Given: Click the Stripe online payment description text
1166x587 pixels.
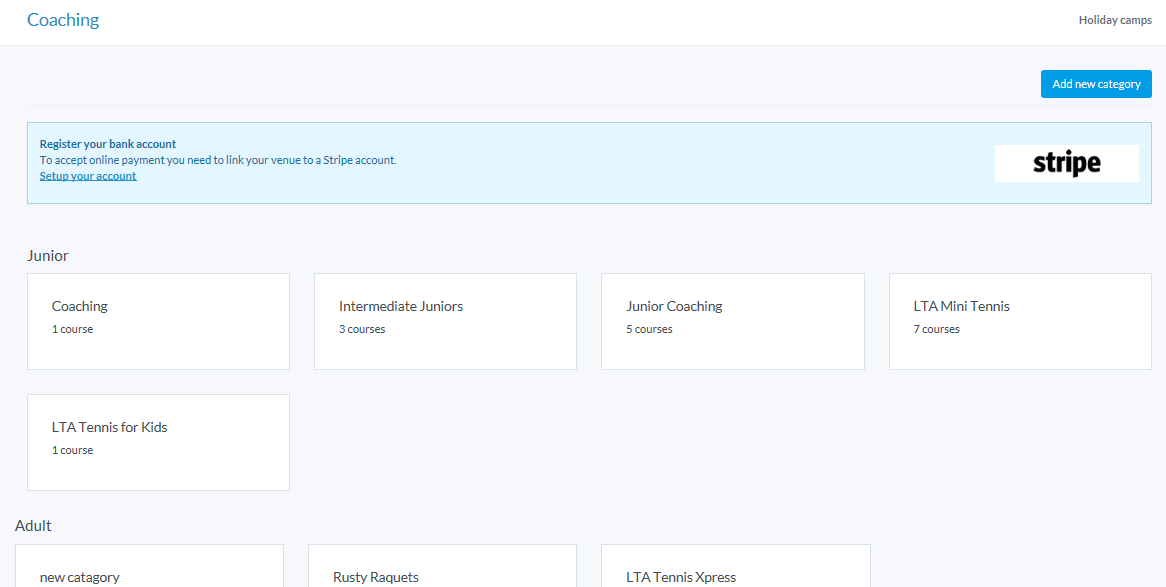Looking at the screenshot, I should (218, 160).
